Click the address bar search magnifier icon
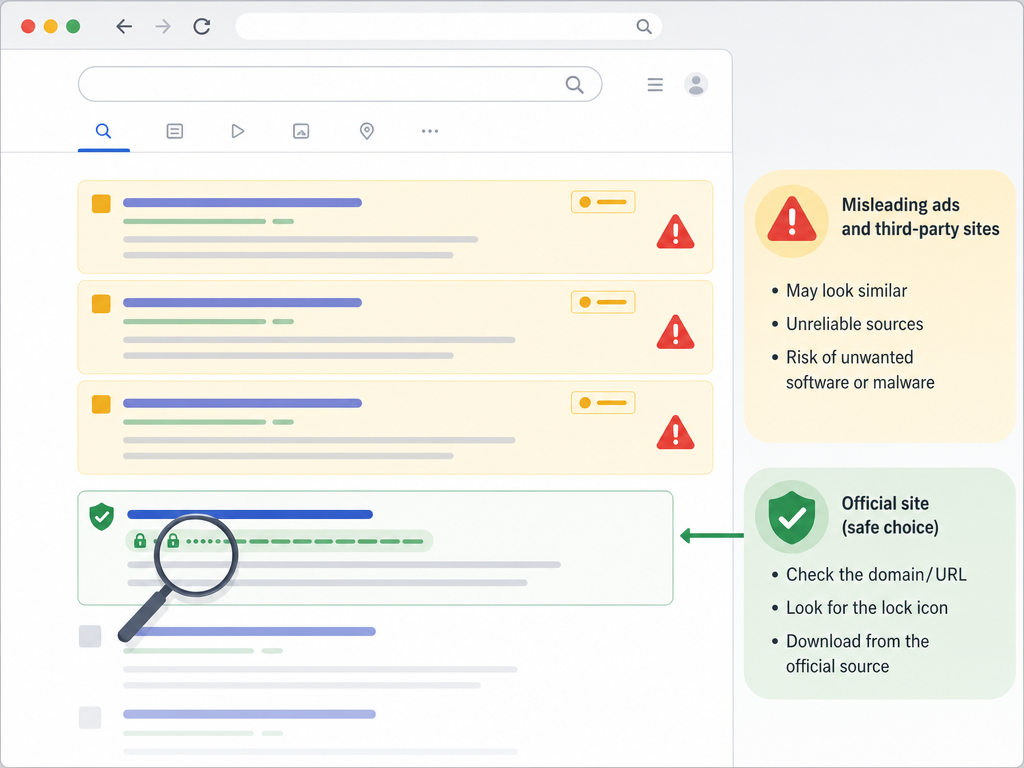The height and width of the screenshot is (768, 1024). (x=644, y=26)
